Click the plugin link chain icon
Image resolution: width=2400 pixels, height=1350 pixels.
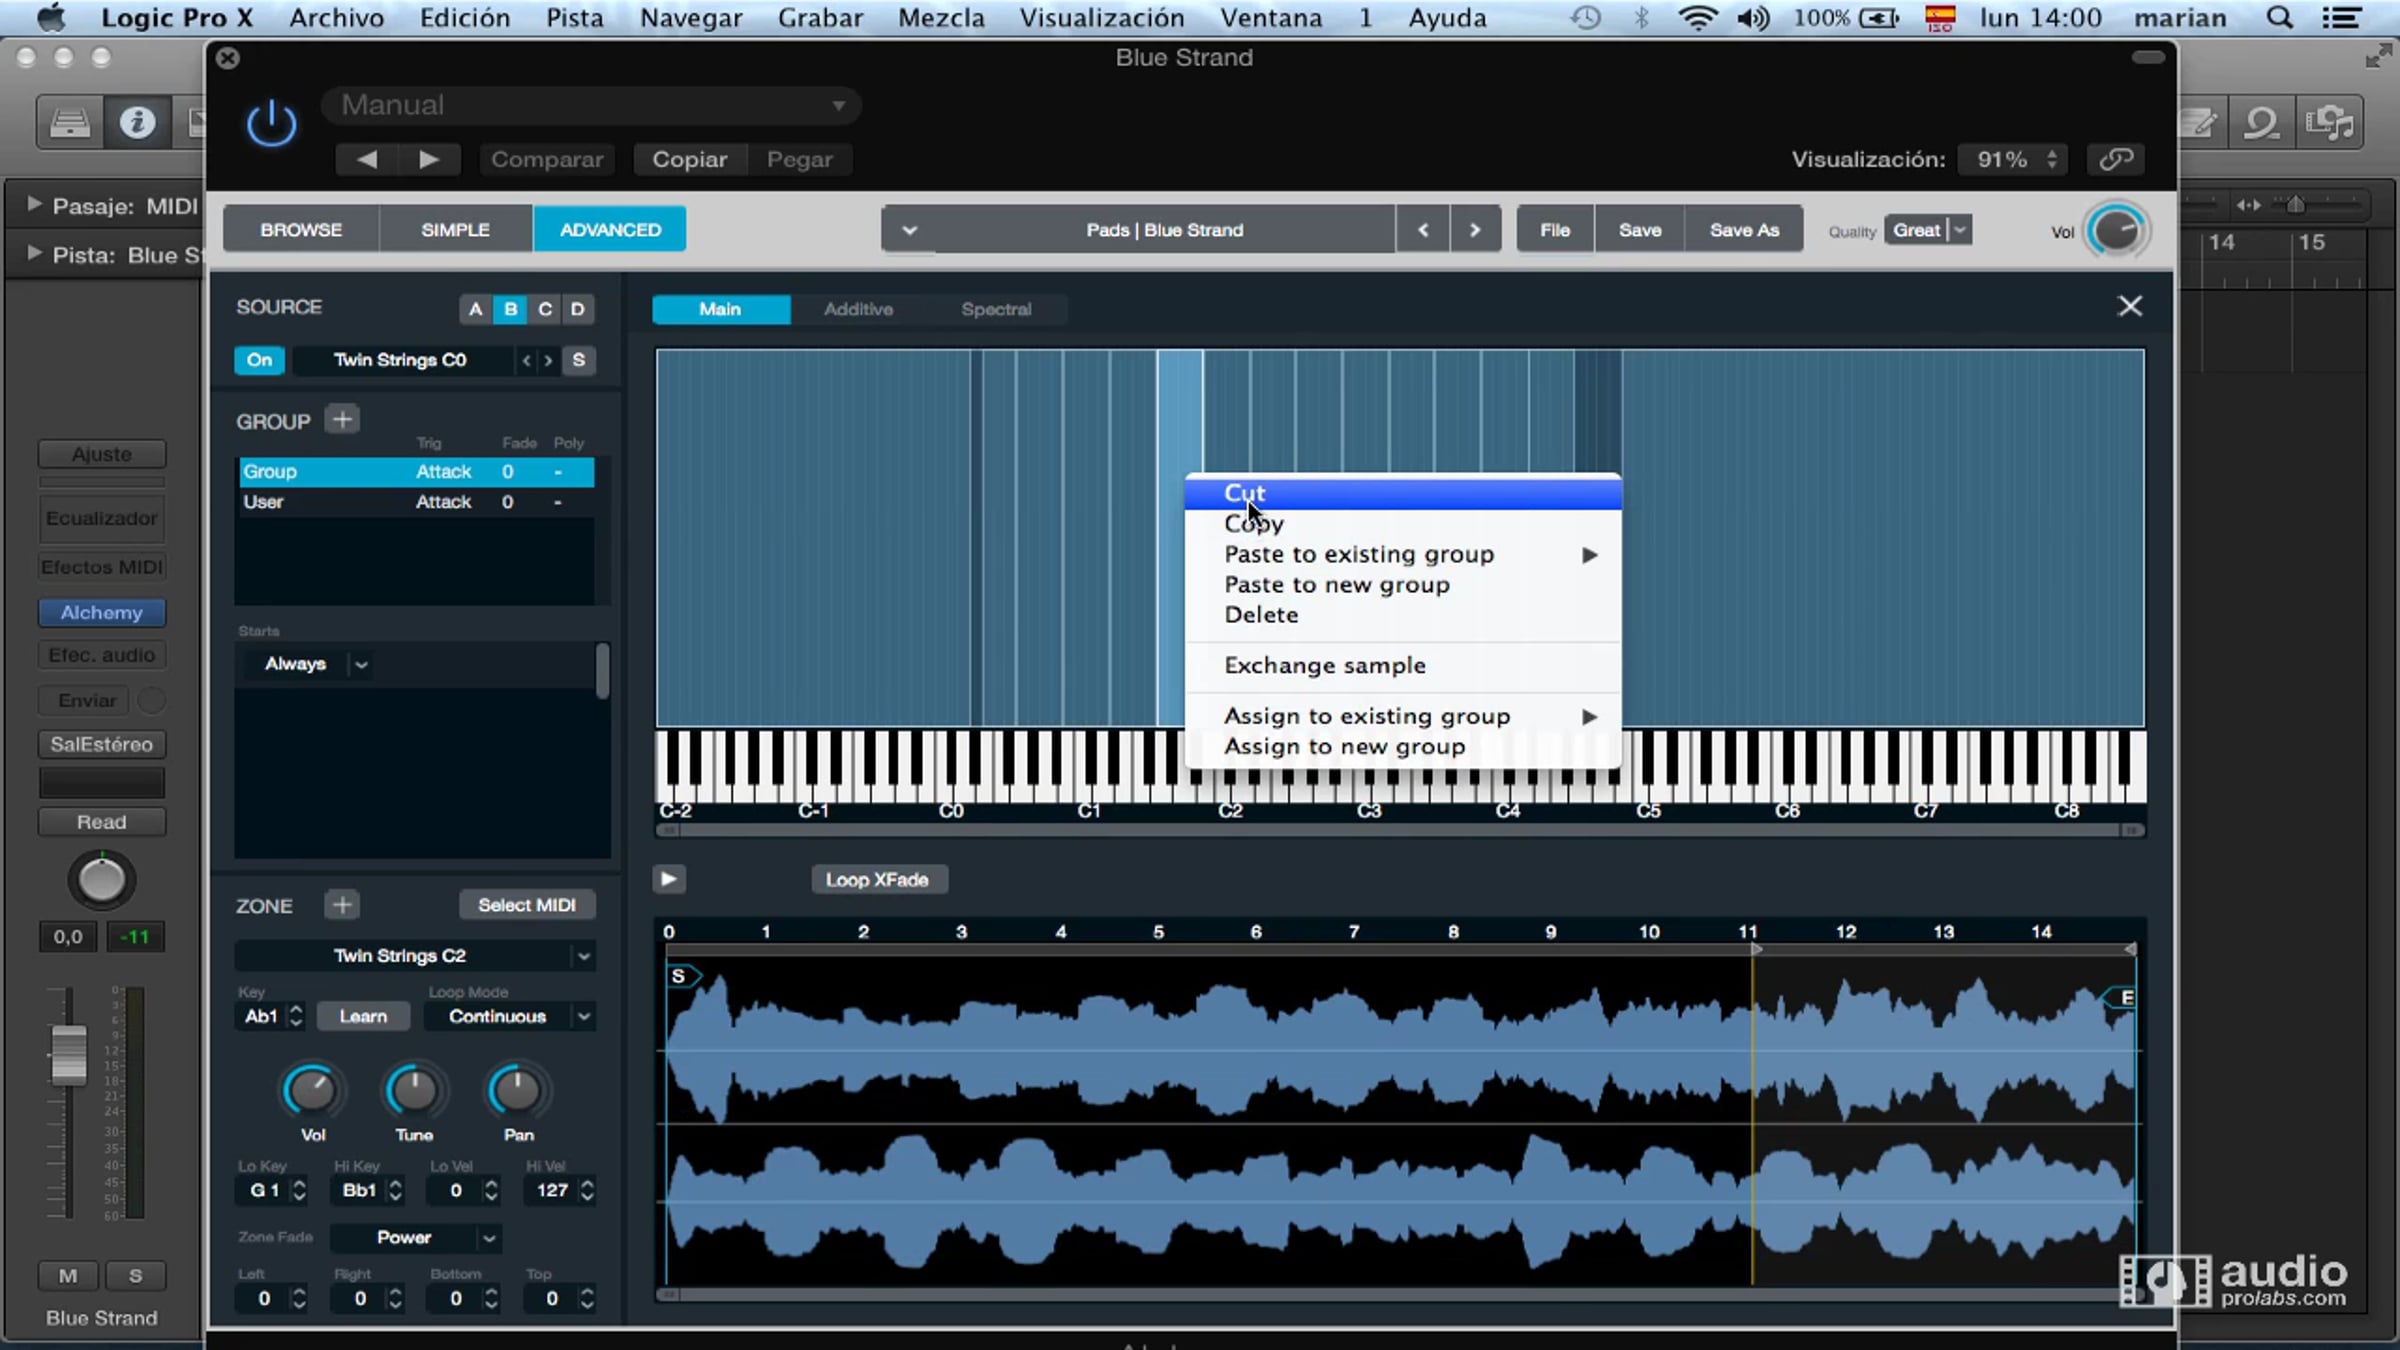pyautogui.click(x=2116, y=159)
